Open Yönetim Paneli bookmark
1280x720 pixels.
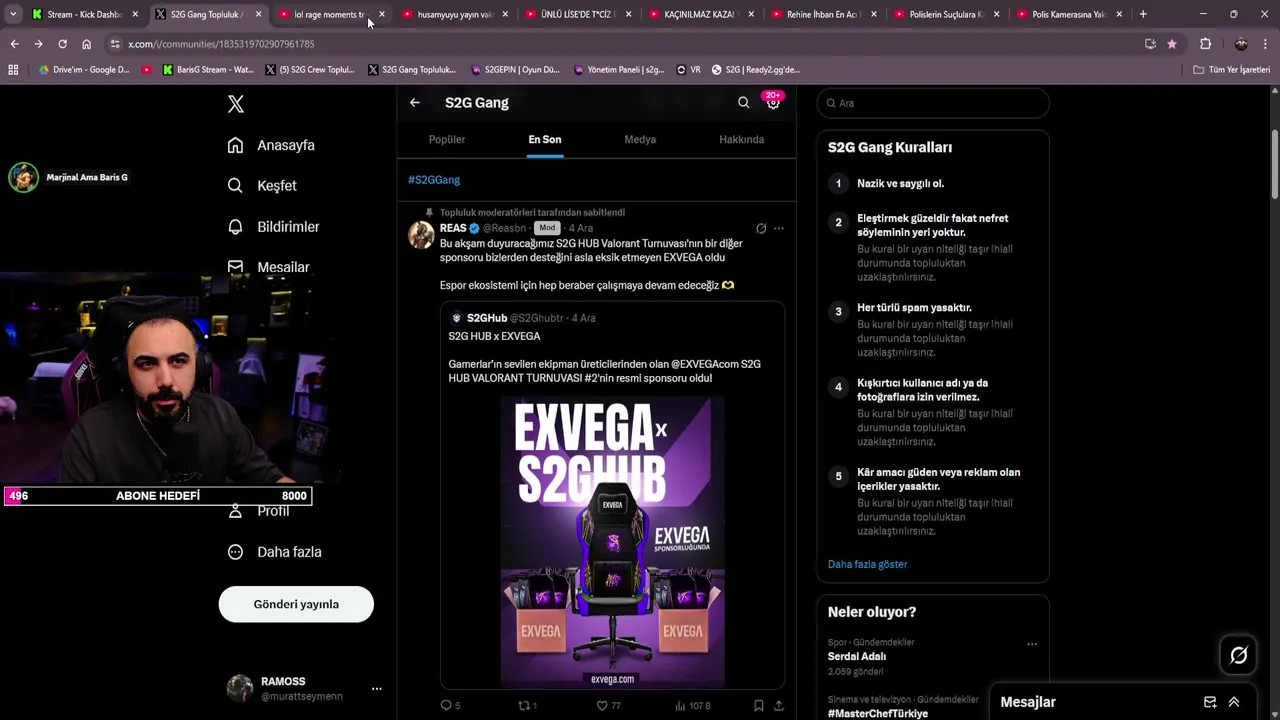tap(619, 70)
